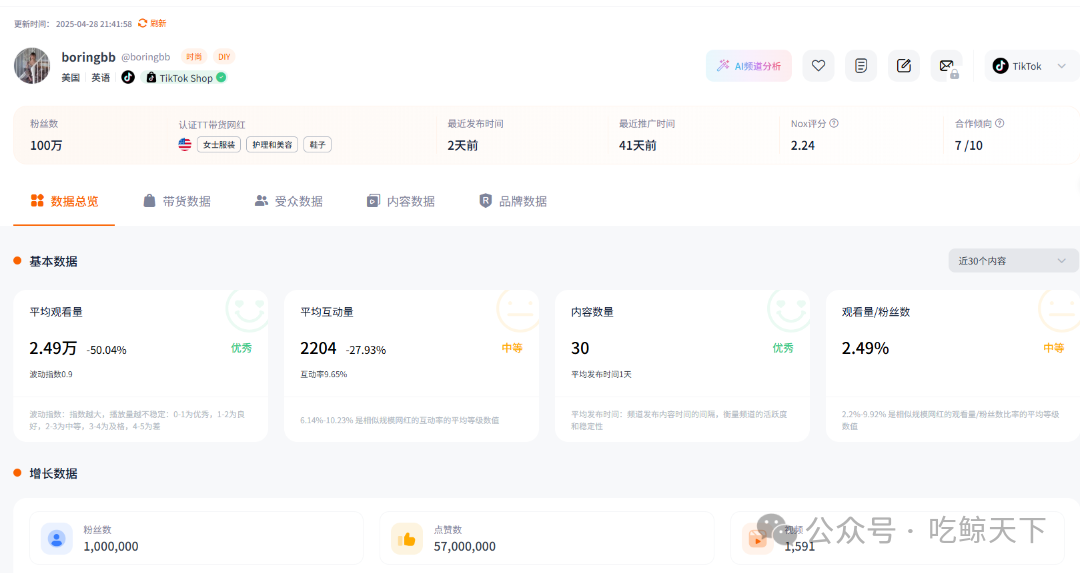Click the 女士服装 category tag

point(218,145)
